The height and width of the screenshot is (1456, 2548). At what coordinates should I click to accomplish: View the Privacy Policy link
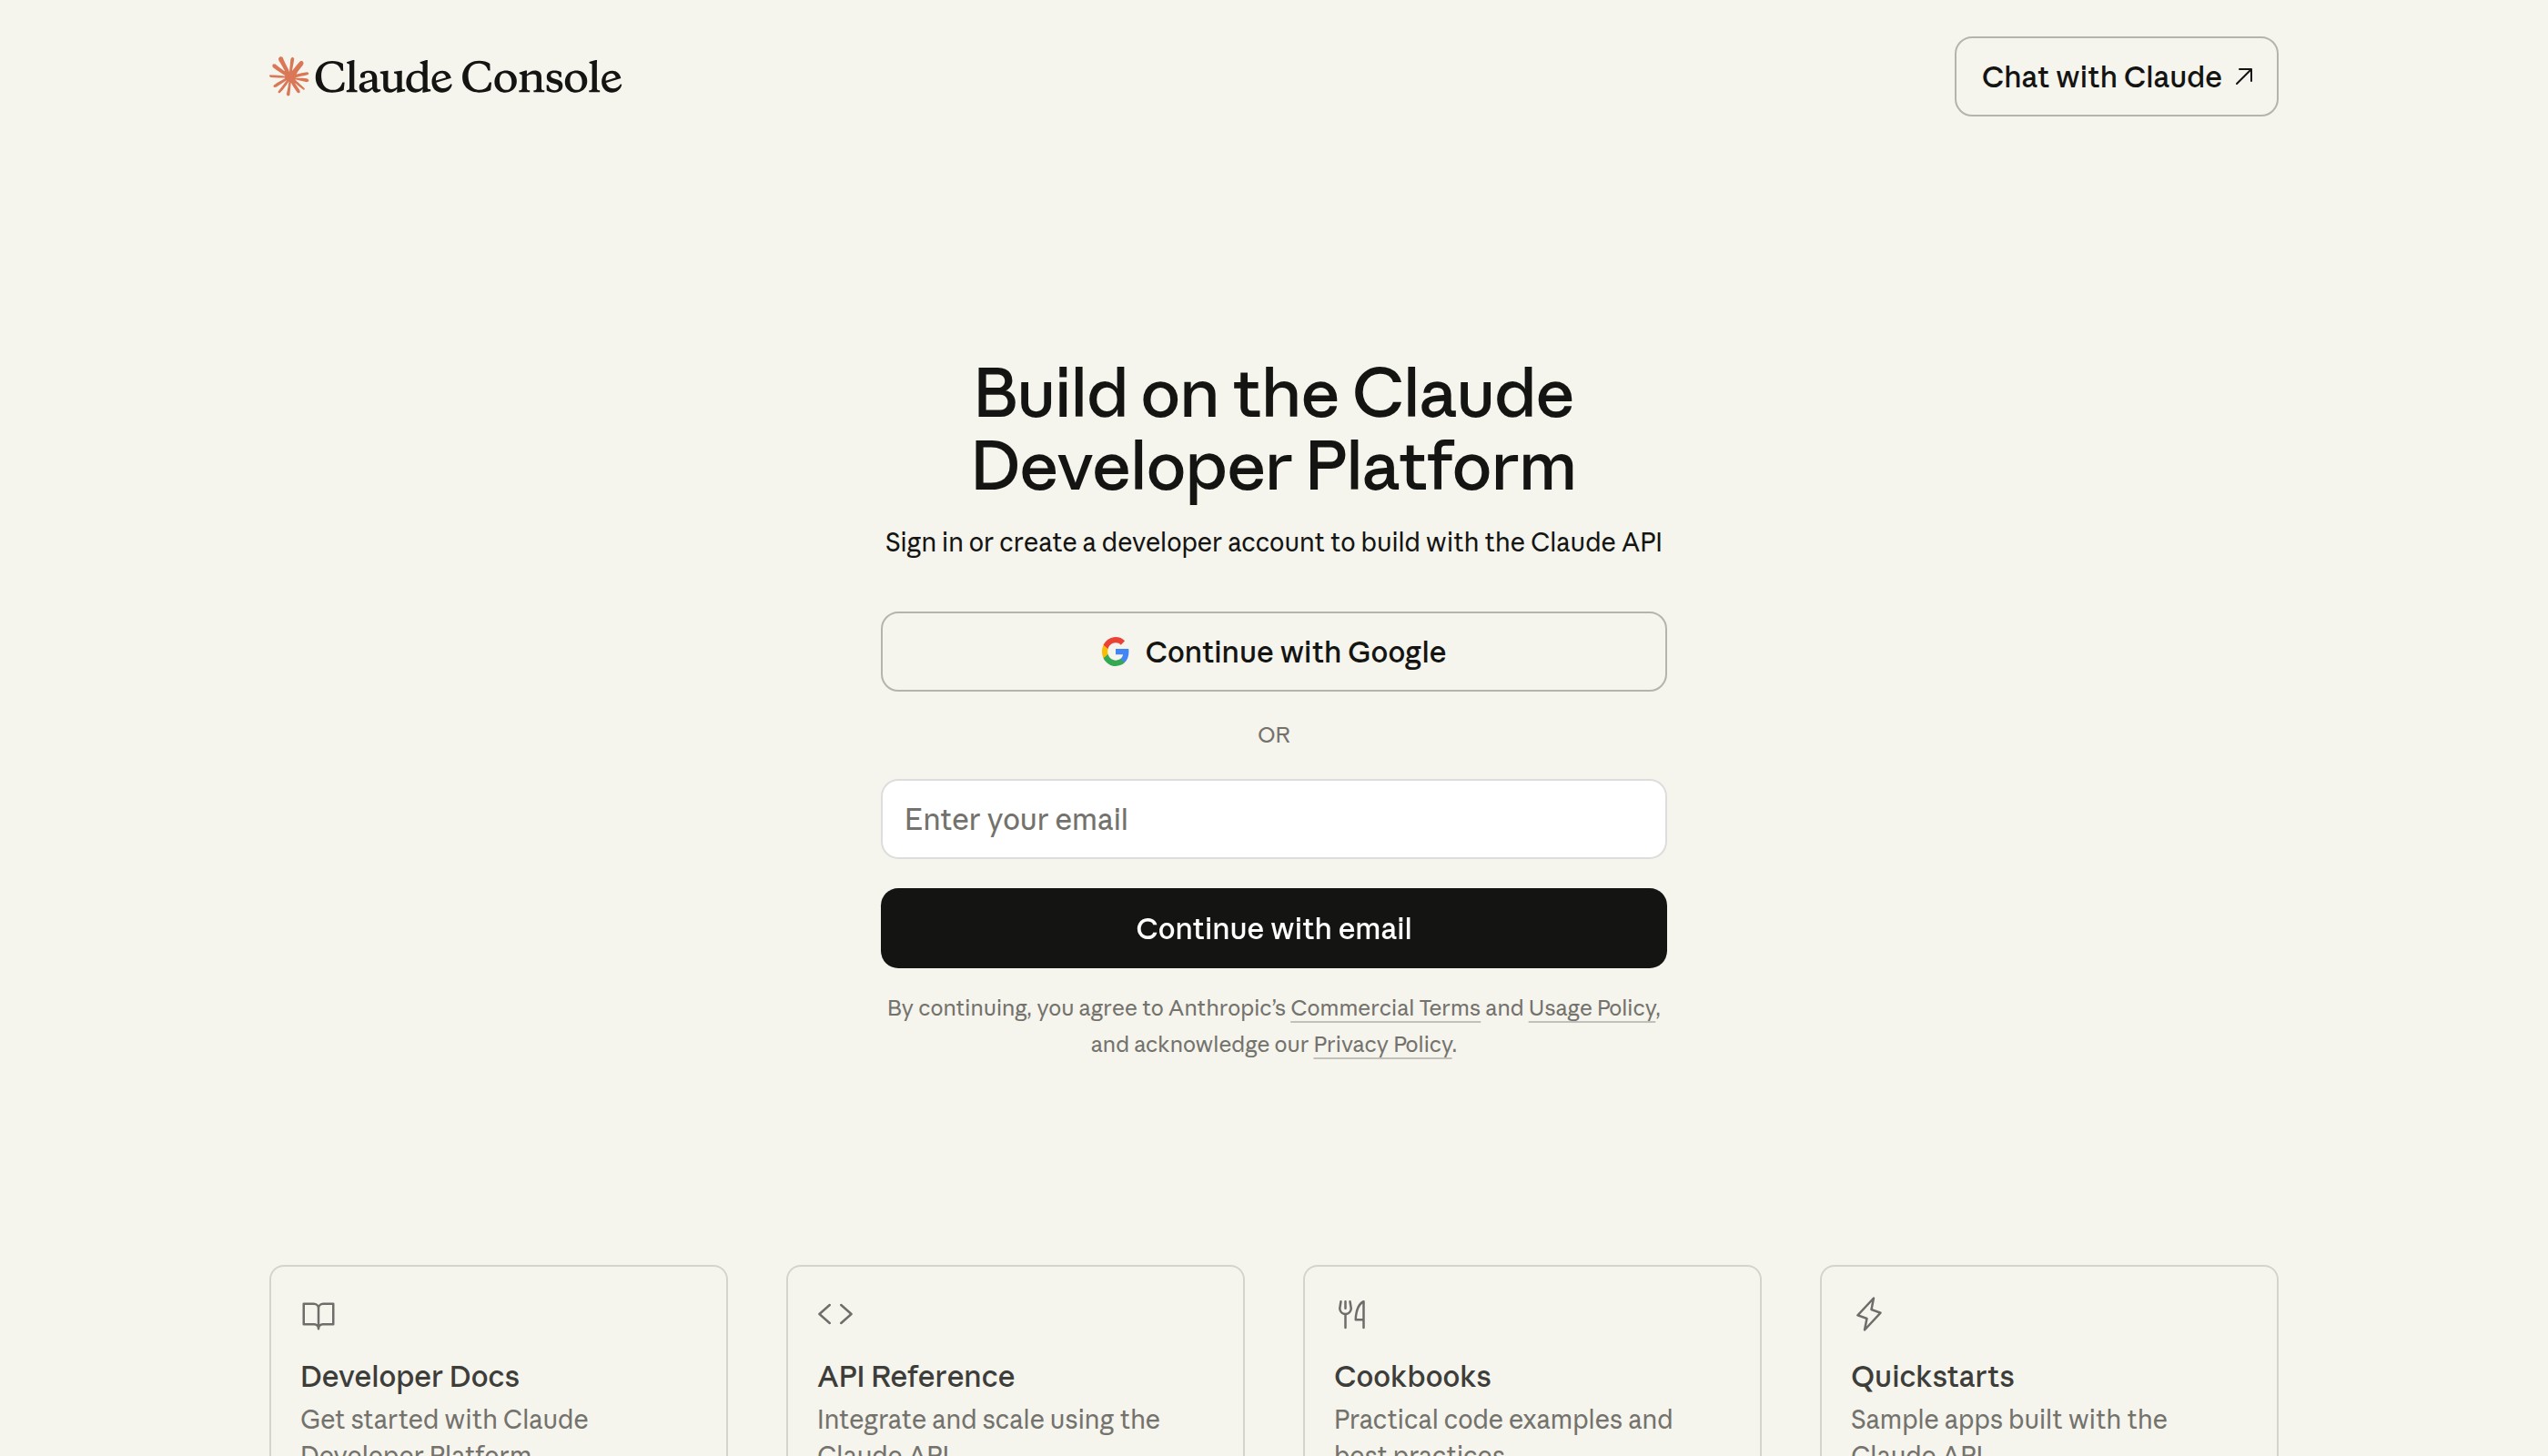[1382, 1044]
